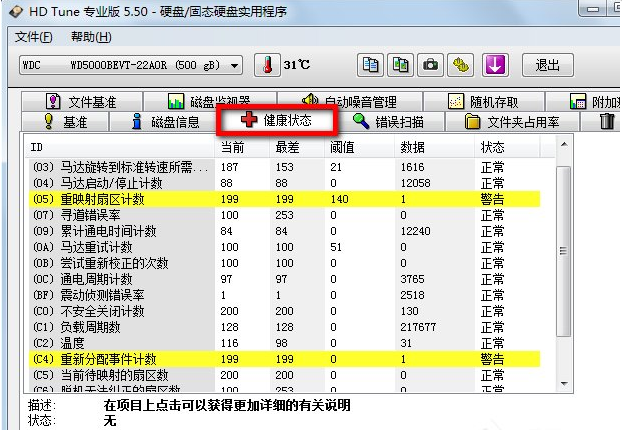Click data value 3765 in 0C row
The image size is (622, 430).
[x=412, y=279]
